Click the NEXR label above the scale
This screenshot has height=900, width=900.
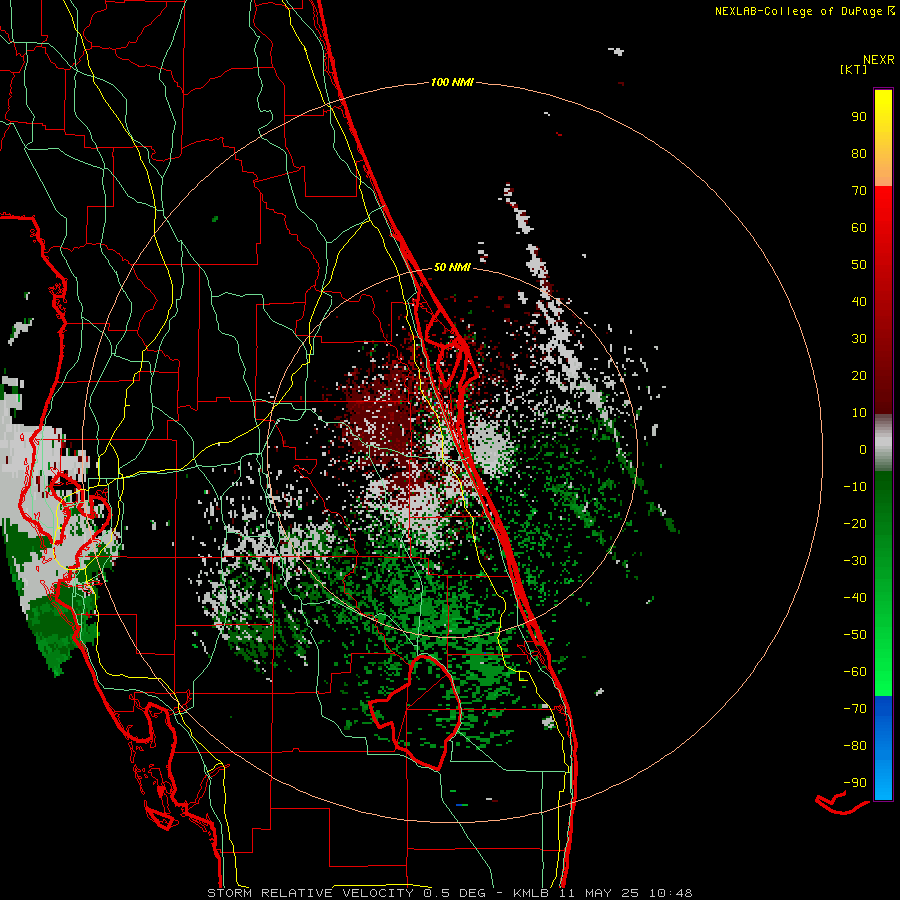tap(879, 60)
